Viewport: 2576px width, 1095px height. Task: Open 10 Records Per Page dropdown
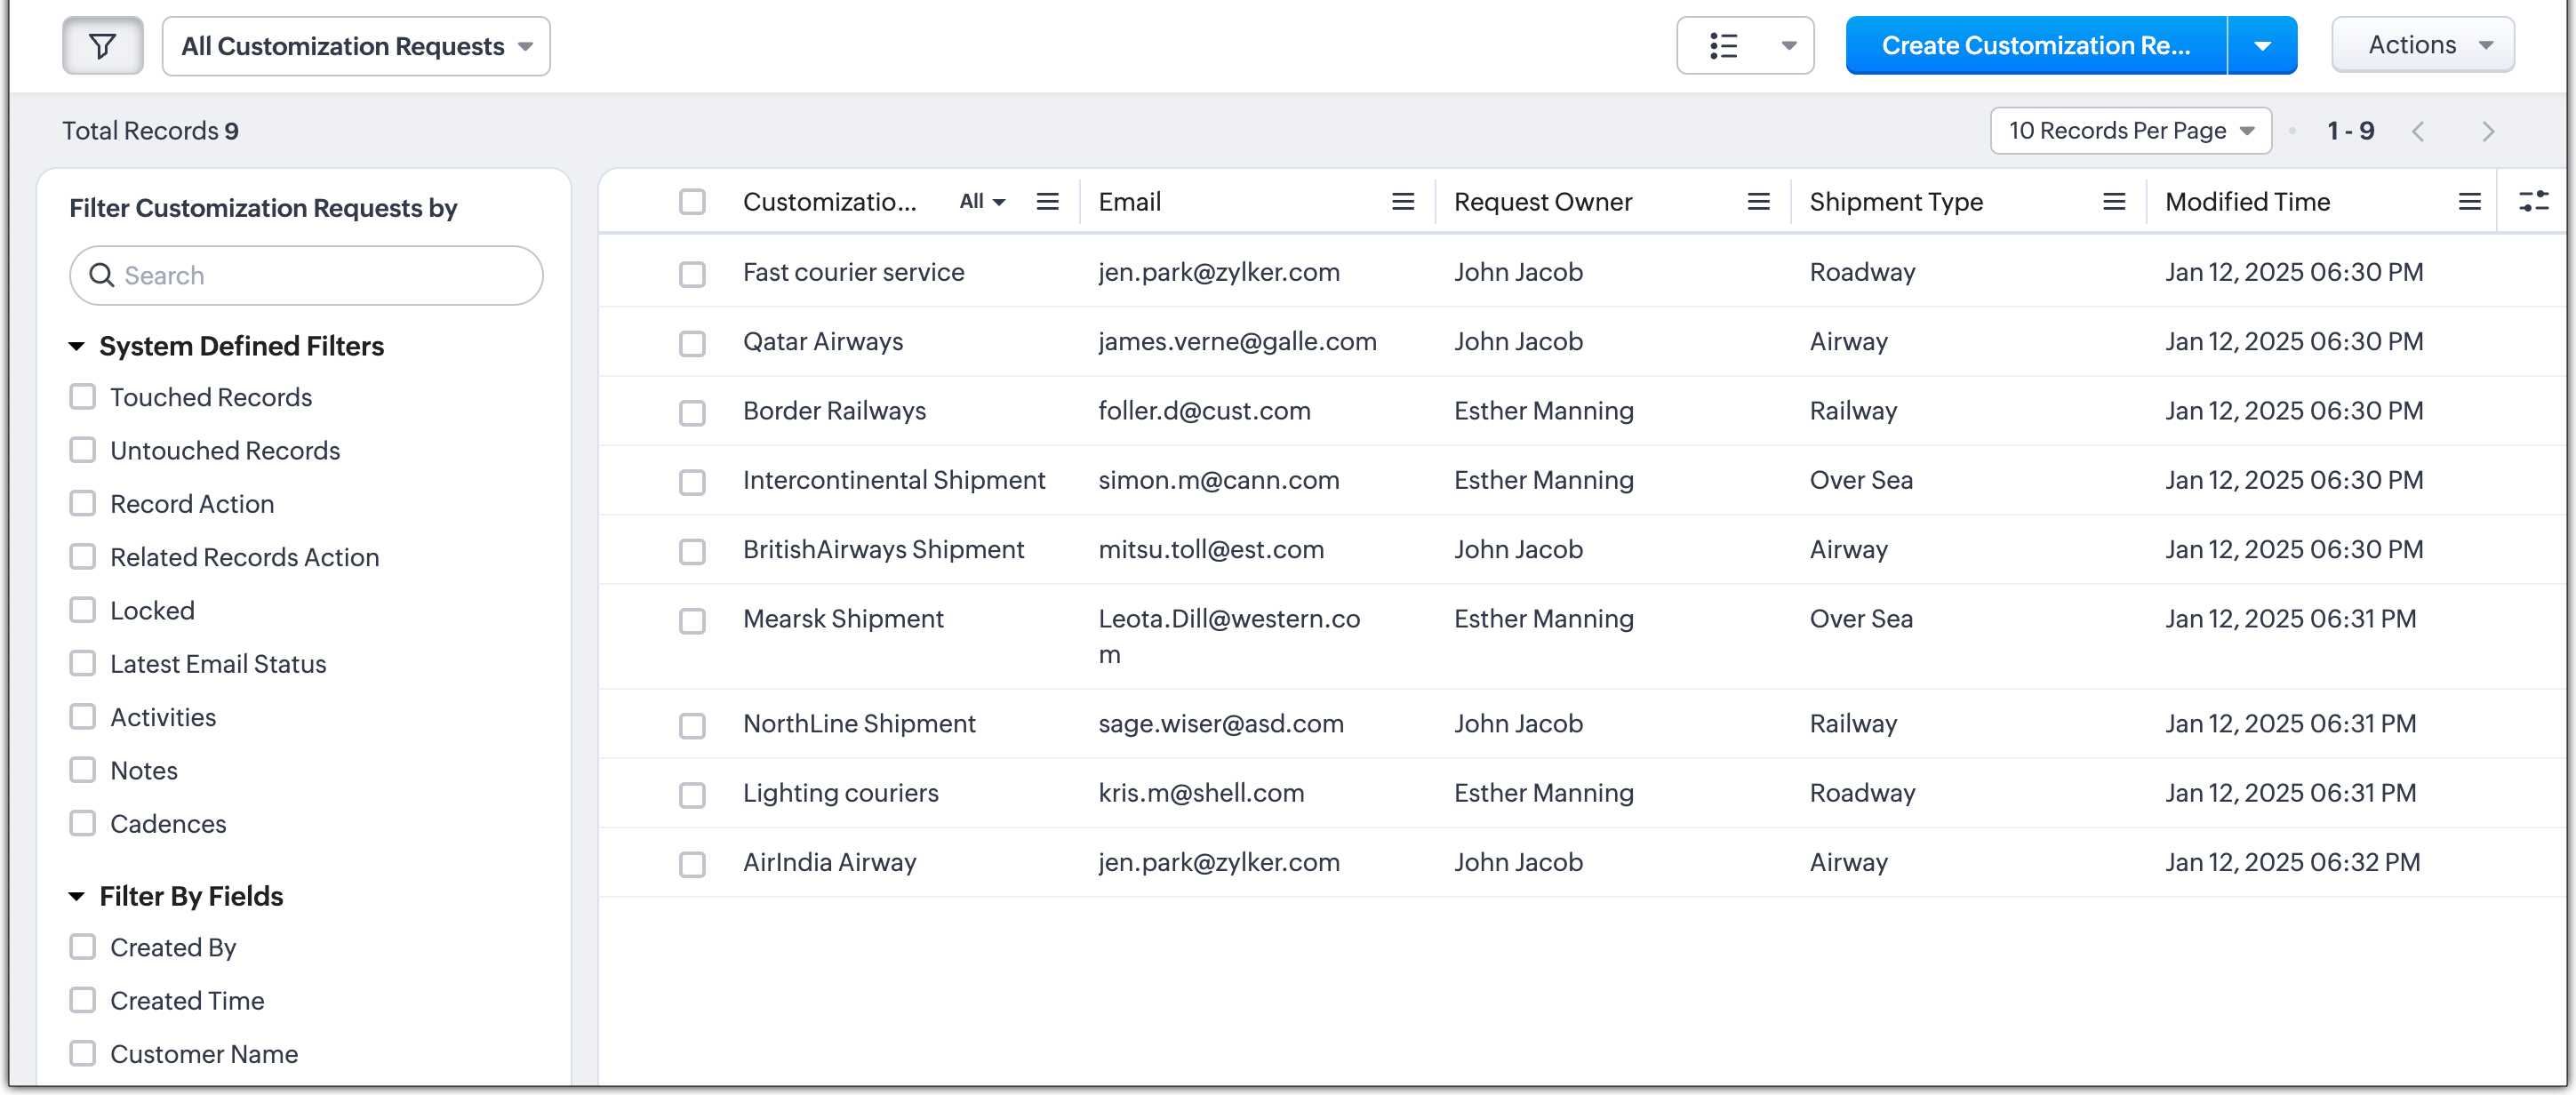(2130, 131)
